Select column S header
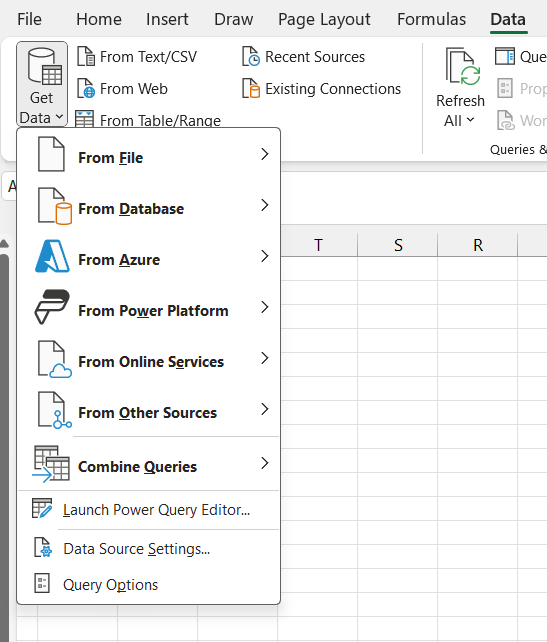This screenshot has height=642, width=547. (398, 245)
